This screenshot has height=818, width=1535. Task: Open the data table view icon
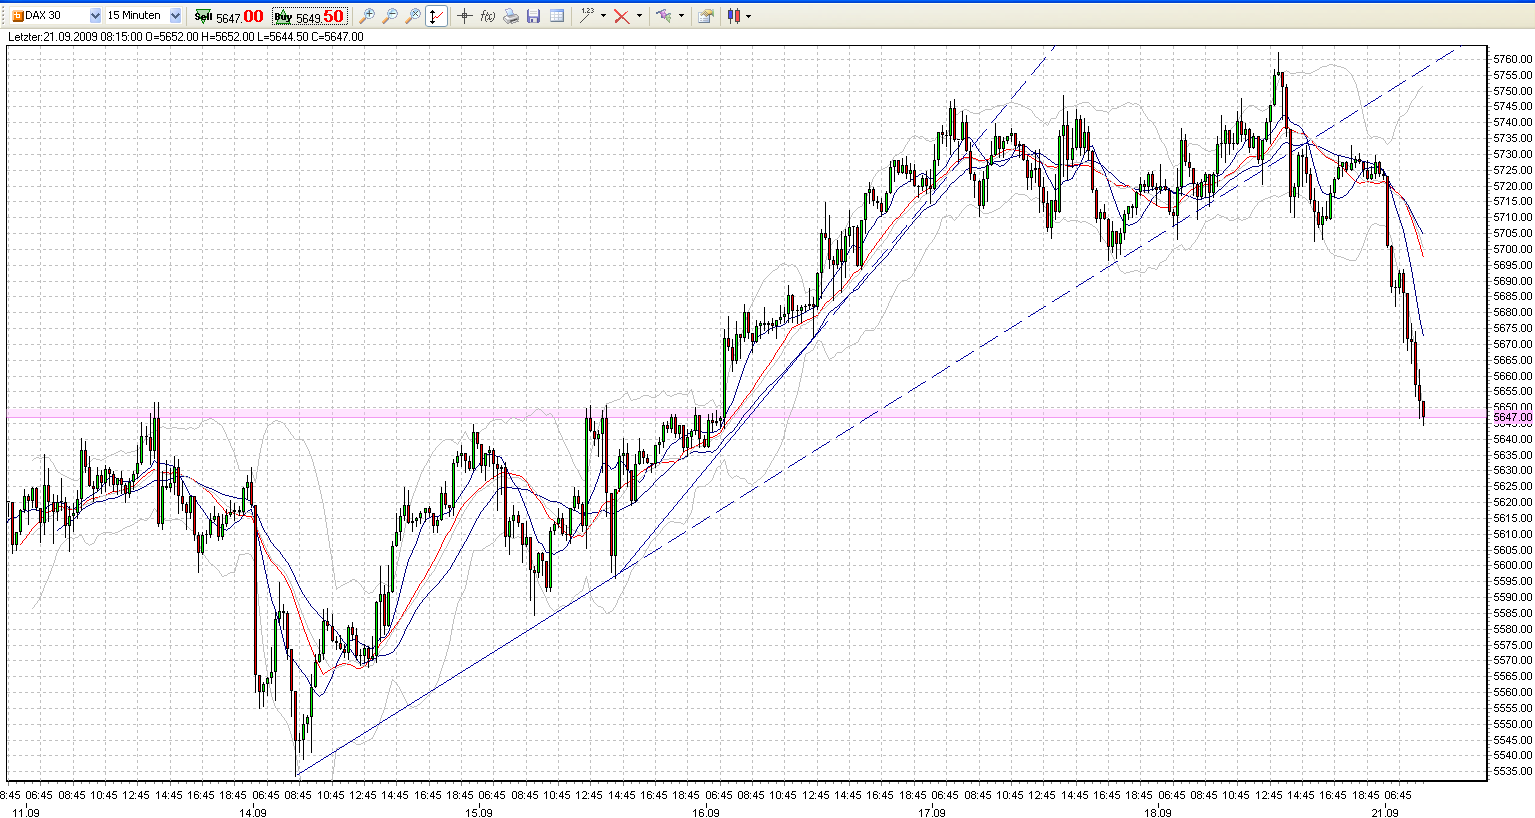point(557,16)
